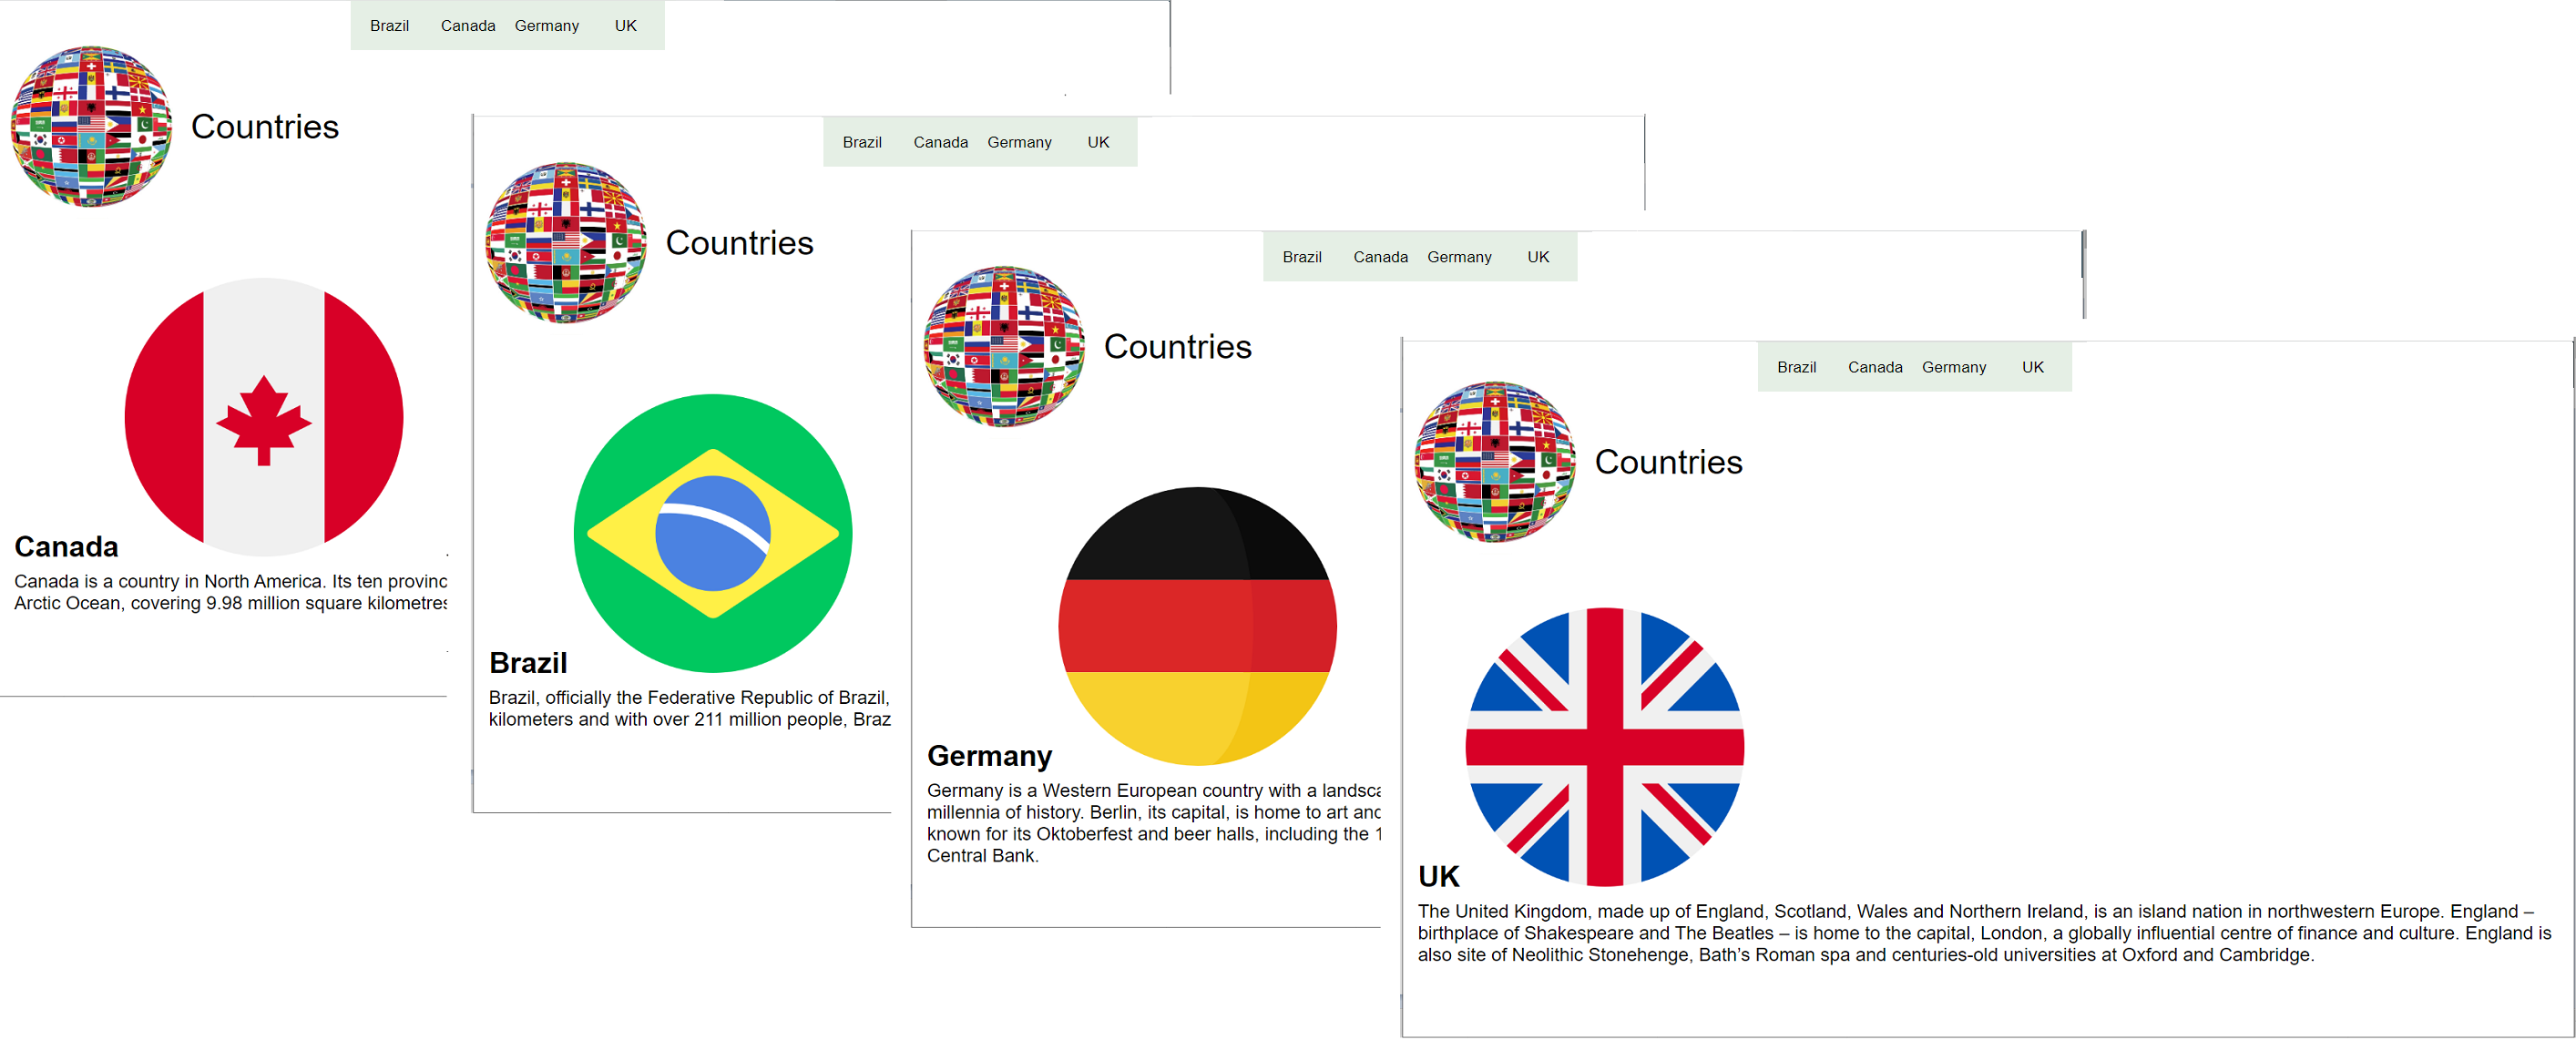Click the UK heading above description
The height and width of the screenshot is (1040, 2576).
[x=1438, y=876]
